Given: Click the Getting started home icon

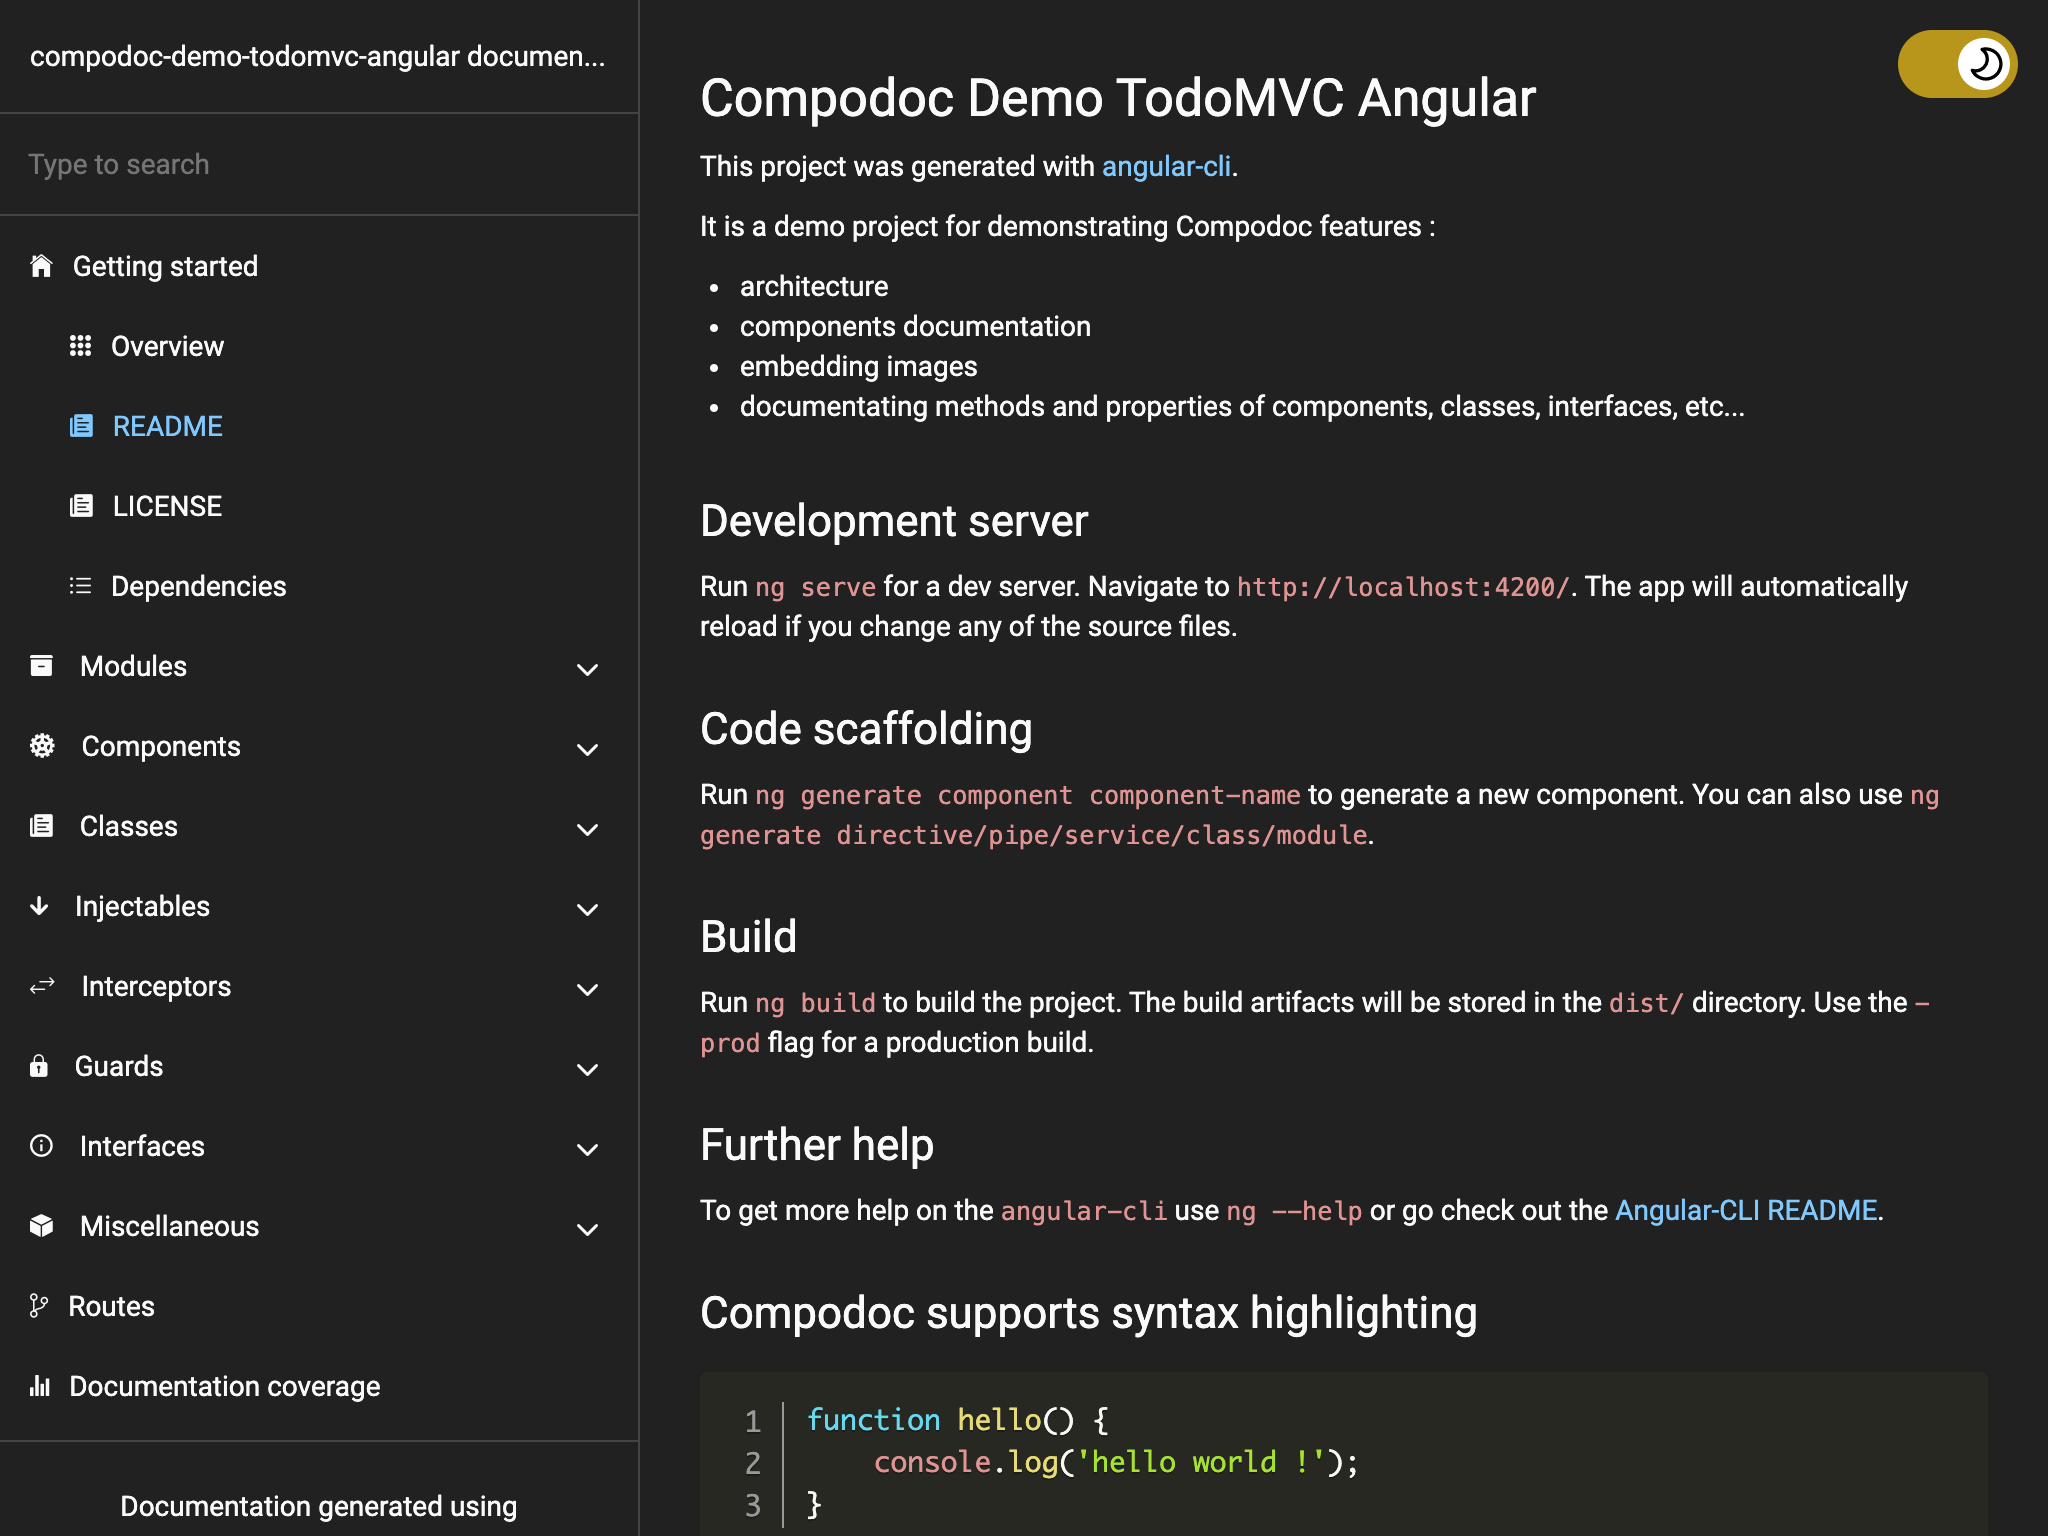Looking at the screenshot, I should click(x=41, y=266).
